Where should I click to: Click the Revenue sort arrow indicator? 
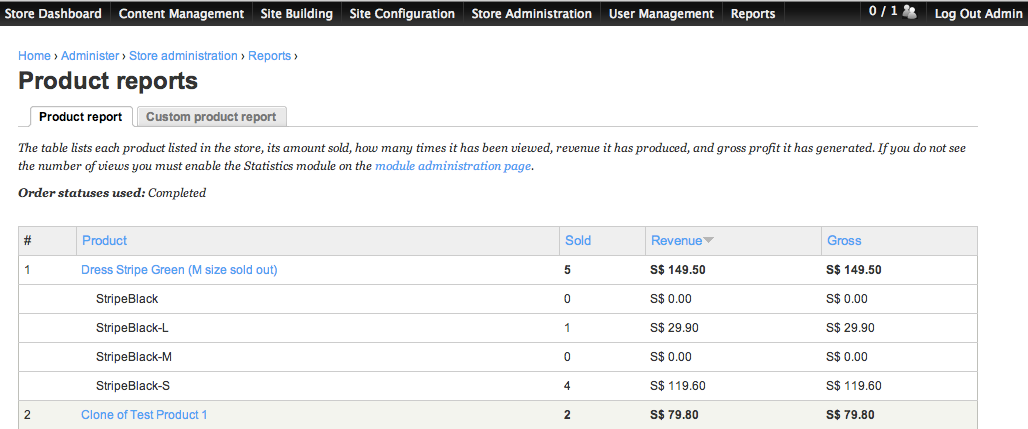click(x=708, y=240)
